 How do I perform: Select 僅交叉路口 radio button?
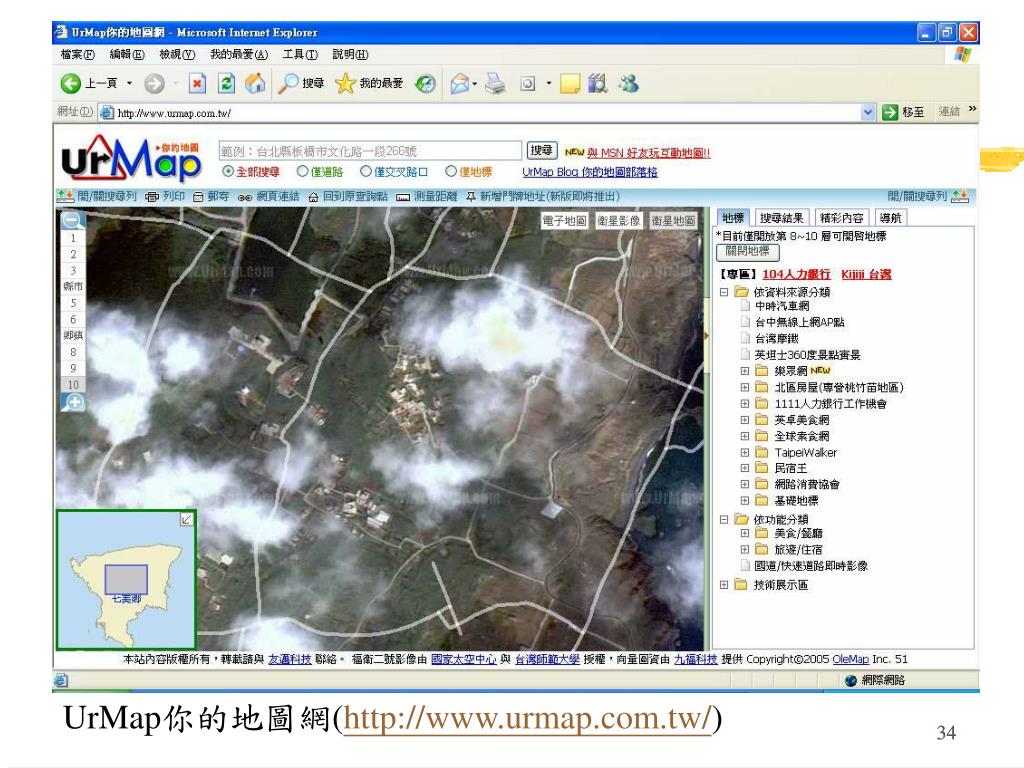click(x=366, y=172)
